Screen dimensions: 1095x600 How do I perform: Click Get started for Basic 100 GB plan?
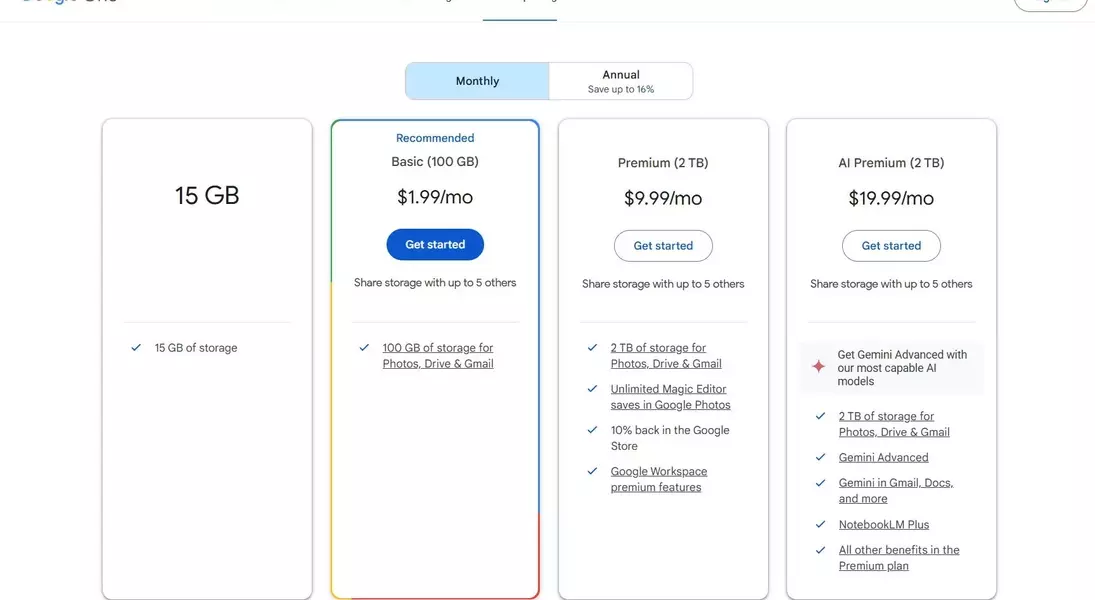tap(435, 244)
